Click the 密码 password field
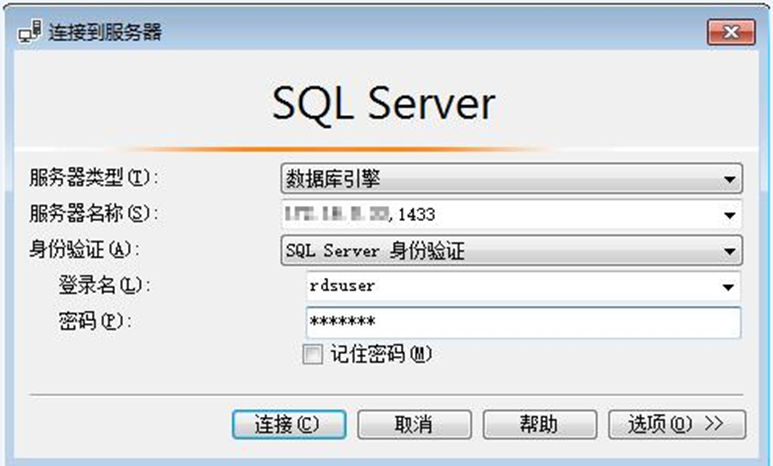The height and width of the screenshot is (466, 773). [522, 322]
